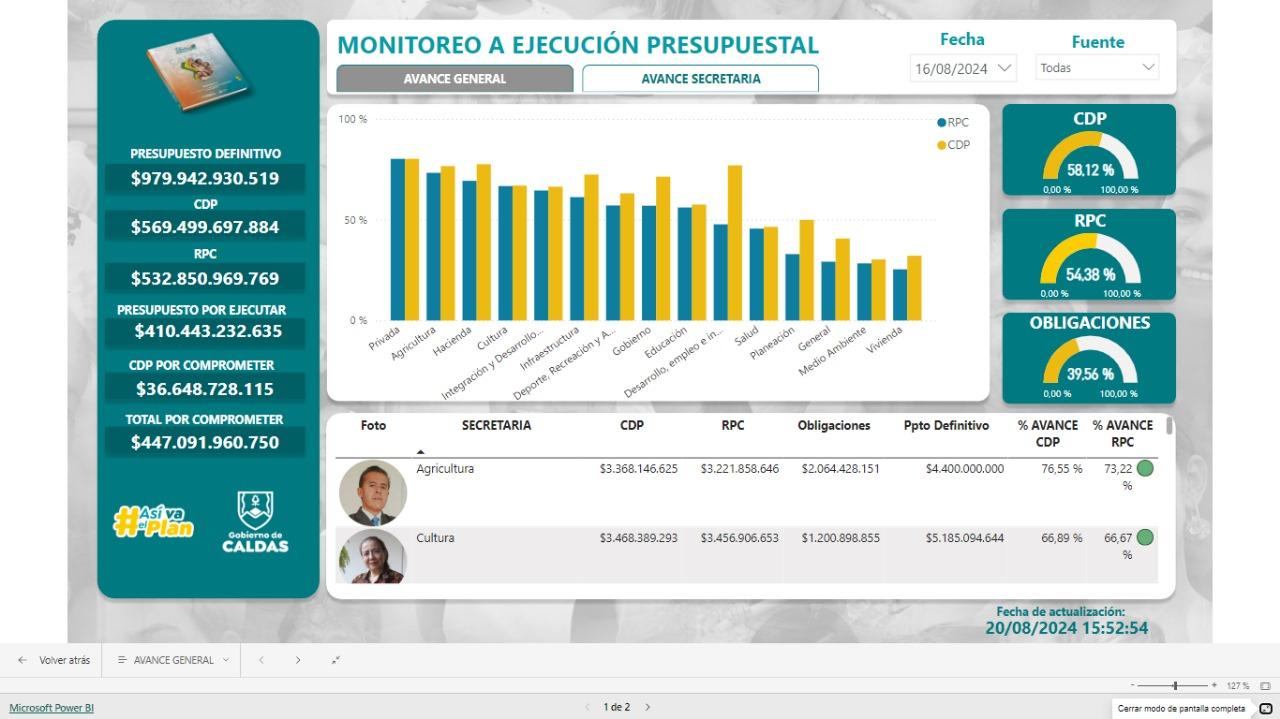This screenshot has width=1280, height=719.
Task: Open the Microsoft Power BI link
Action: coord(52,708)
